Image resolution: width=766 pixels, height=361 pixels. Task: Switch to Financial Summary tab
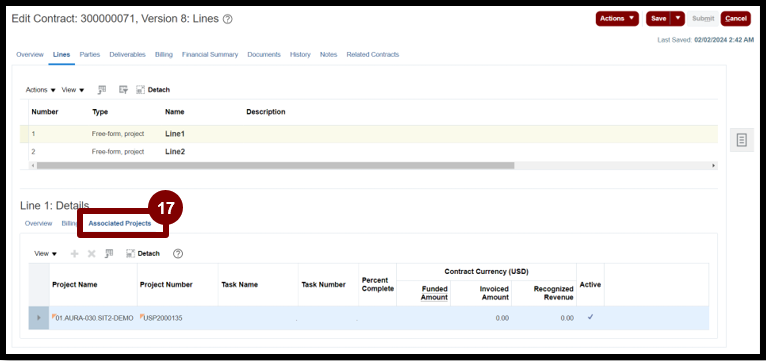point(210,55)
